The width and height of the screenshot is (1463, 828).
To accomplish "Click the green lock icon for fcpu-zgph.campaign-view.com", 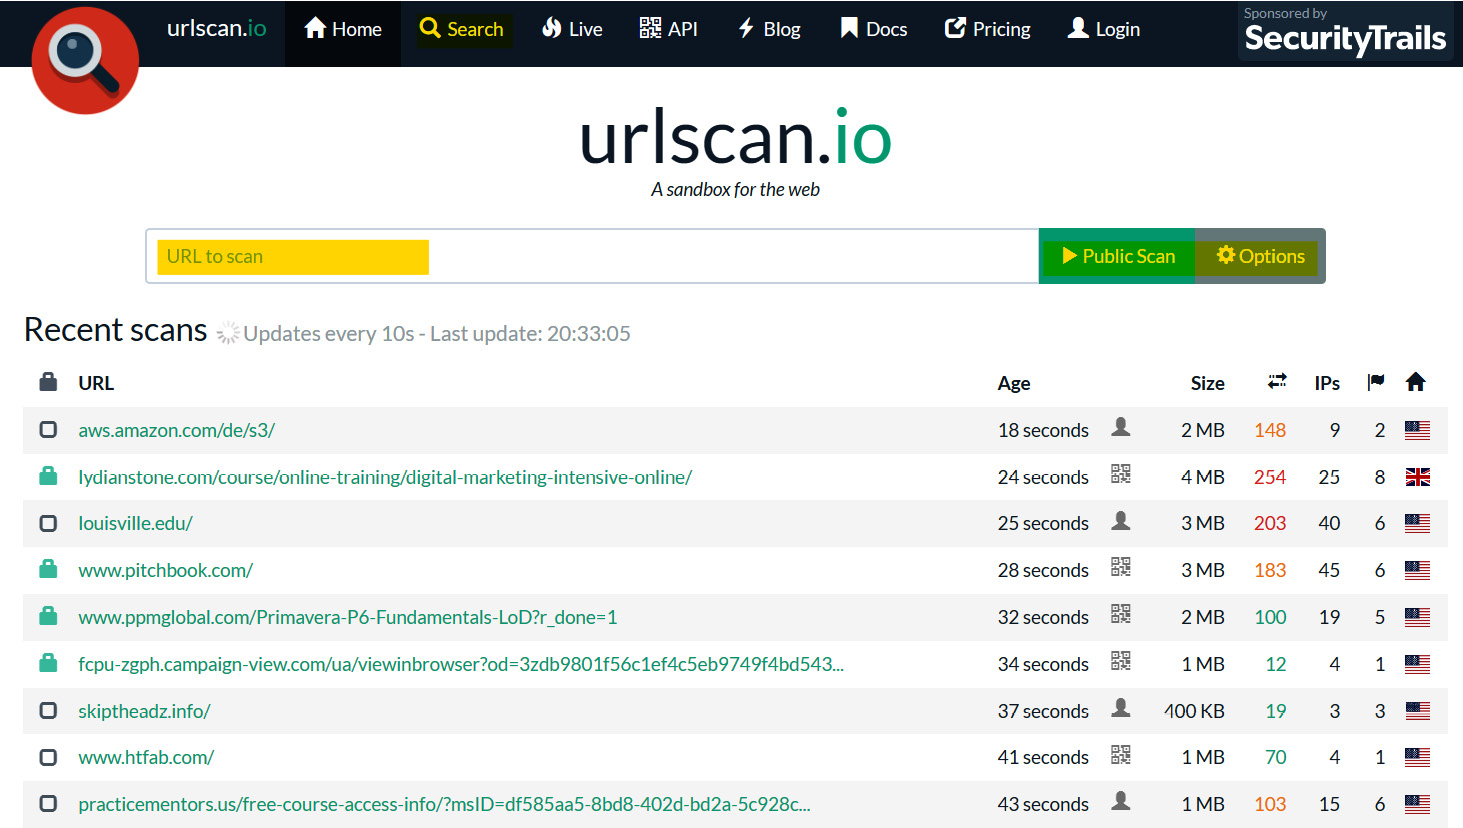I will [48, 663].
